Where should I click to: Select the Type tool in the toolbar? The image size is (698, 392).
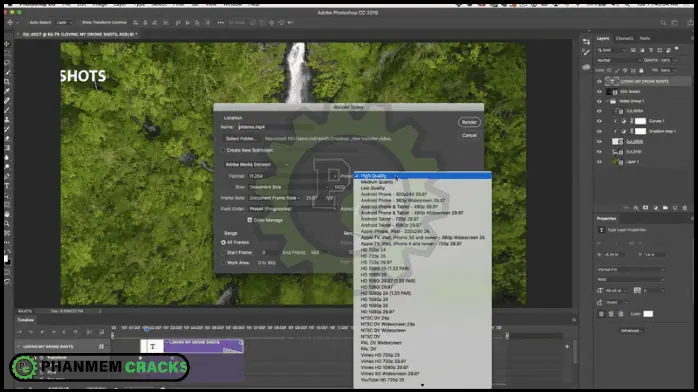pos(7,186)
